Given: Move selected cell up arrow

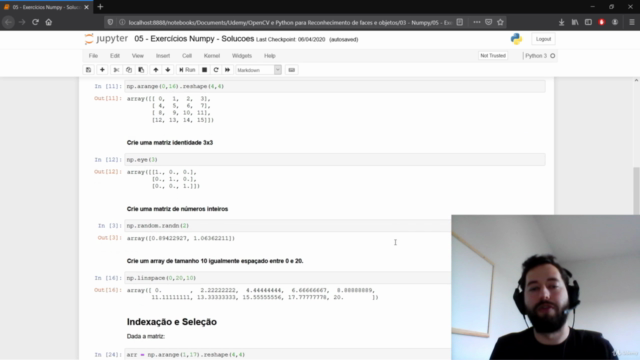Looking at the screenshot, I should (x=156, y=70).
